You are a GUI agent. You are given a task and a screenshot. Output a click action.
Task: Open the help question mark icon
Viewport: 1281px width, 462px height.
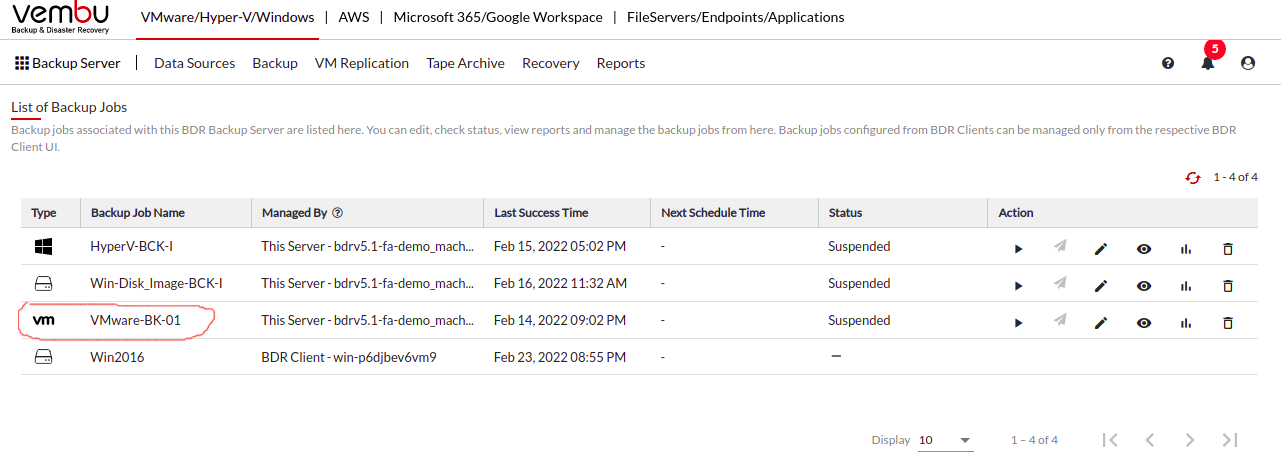[x=1168, y=63]
